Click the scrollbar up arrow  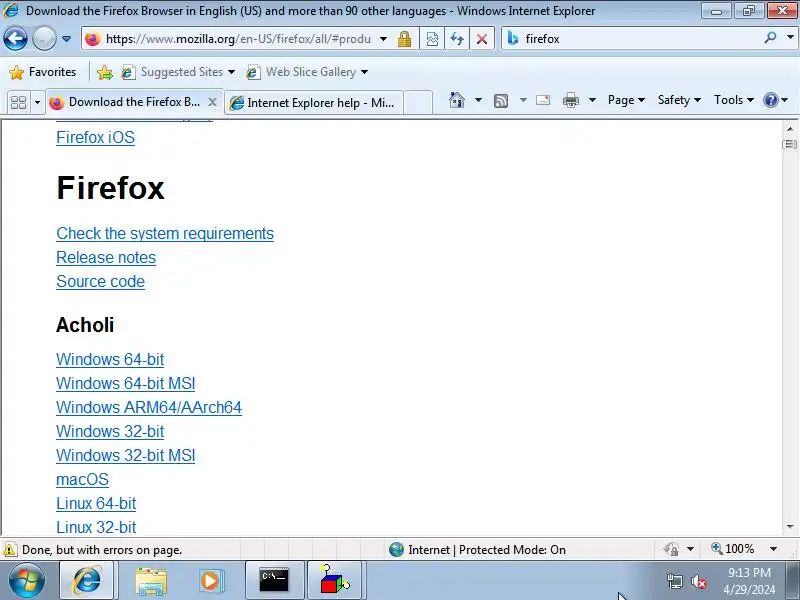[x=790, y=129]
